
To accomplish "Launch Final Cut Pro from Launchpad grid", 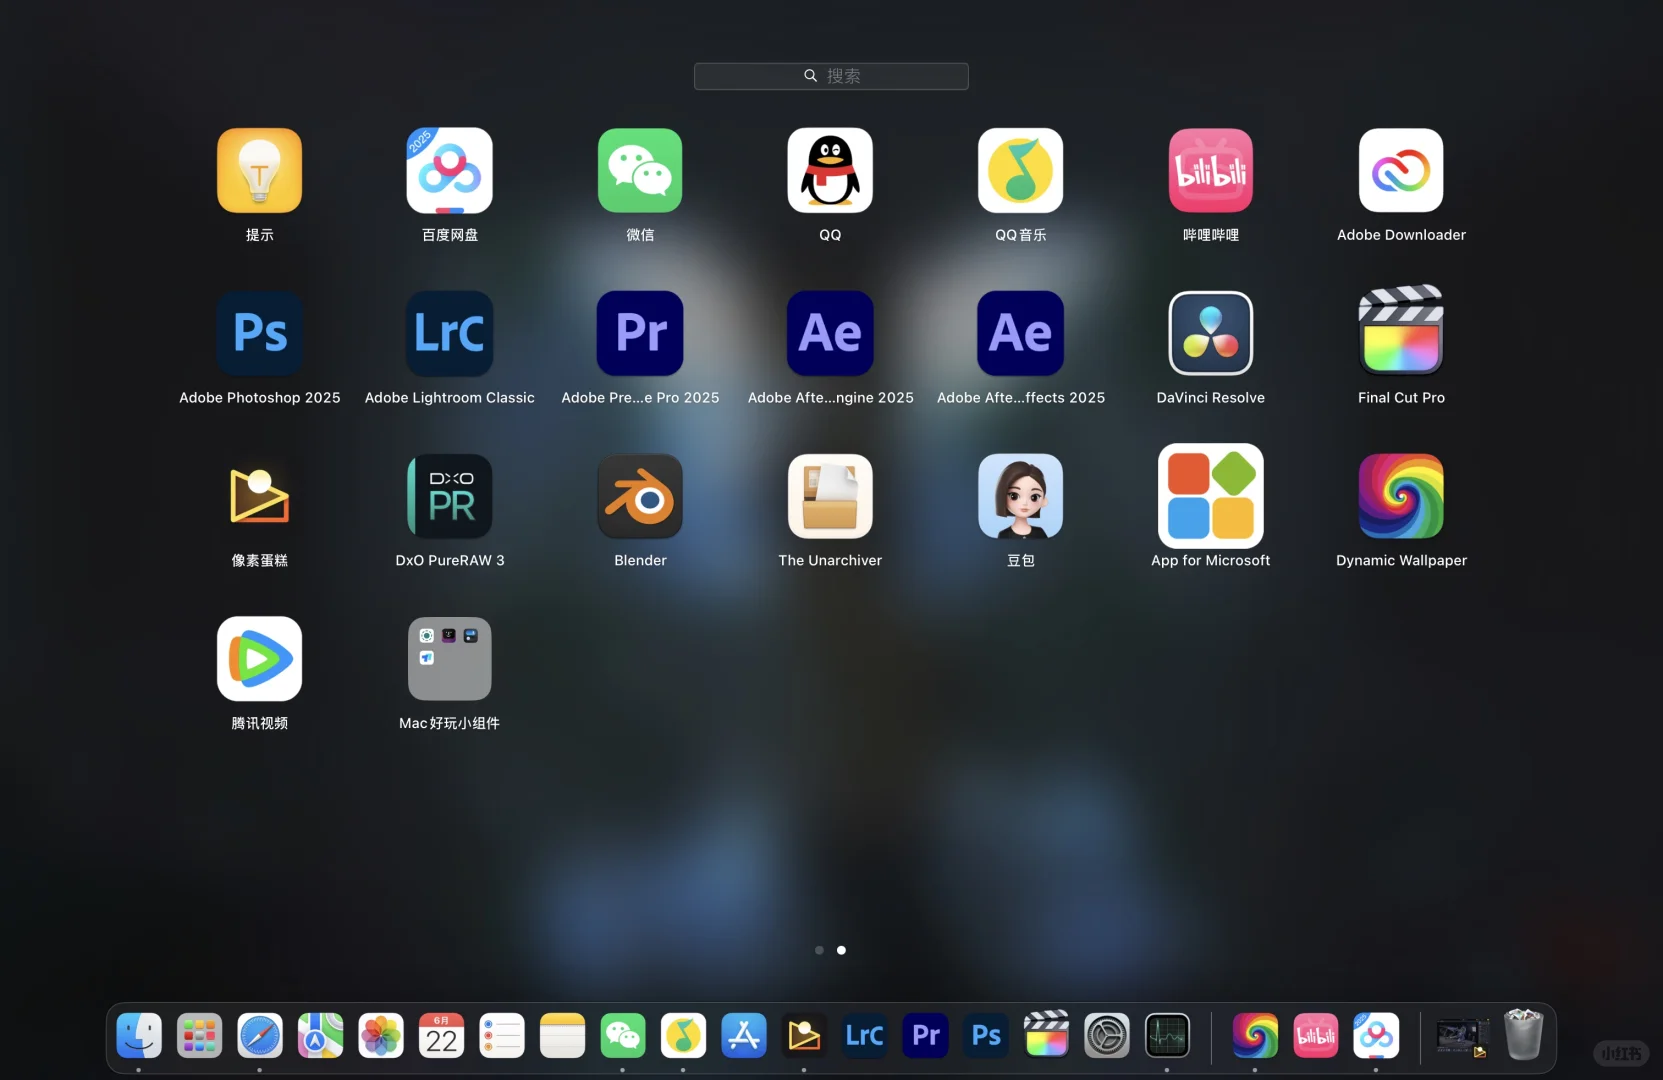I will (1401, 330).
